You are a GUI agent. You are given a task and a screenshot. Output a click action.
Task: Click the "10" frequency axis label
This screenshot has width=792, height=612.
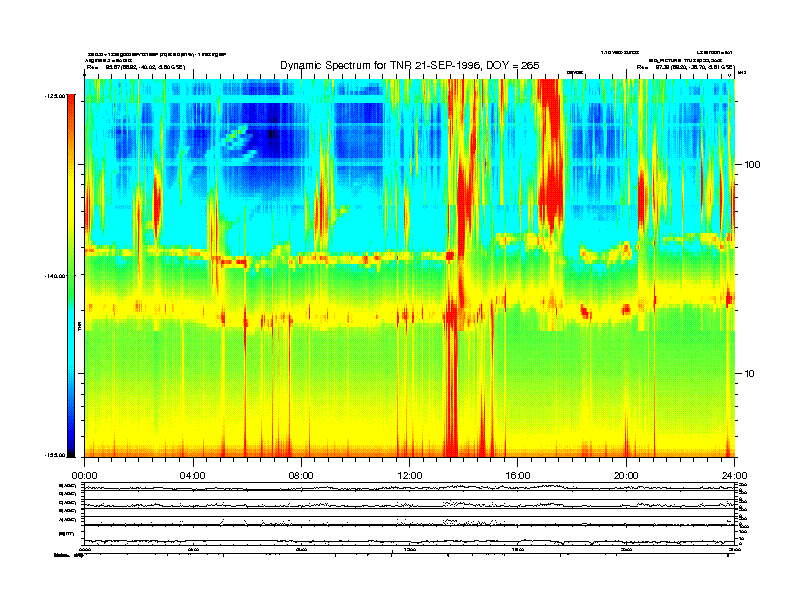click(x=749, y=374)
